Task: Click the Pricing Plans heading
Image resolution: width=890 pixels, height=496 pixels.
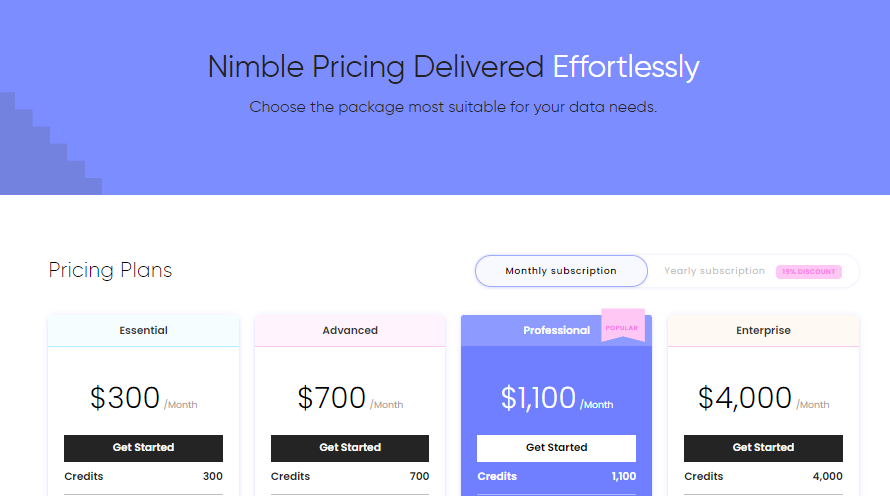Action: 110,271
